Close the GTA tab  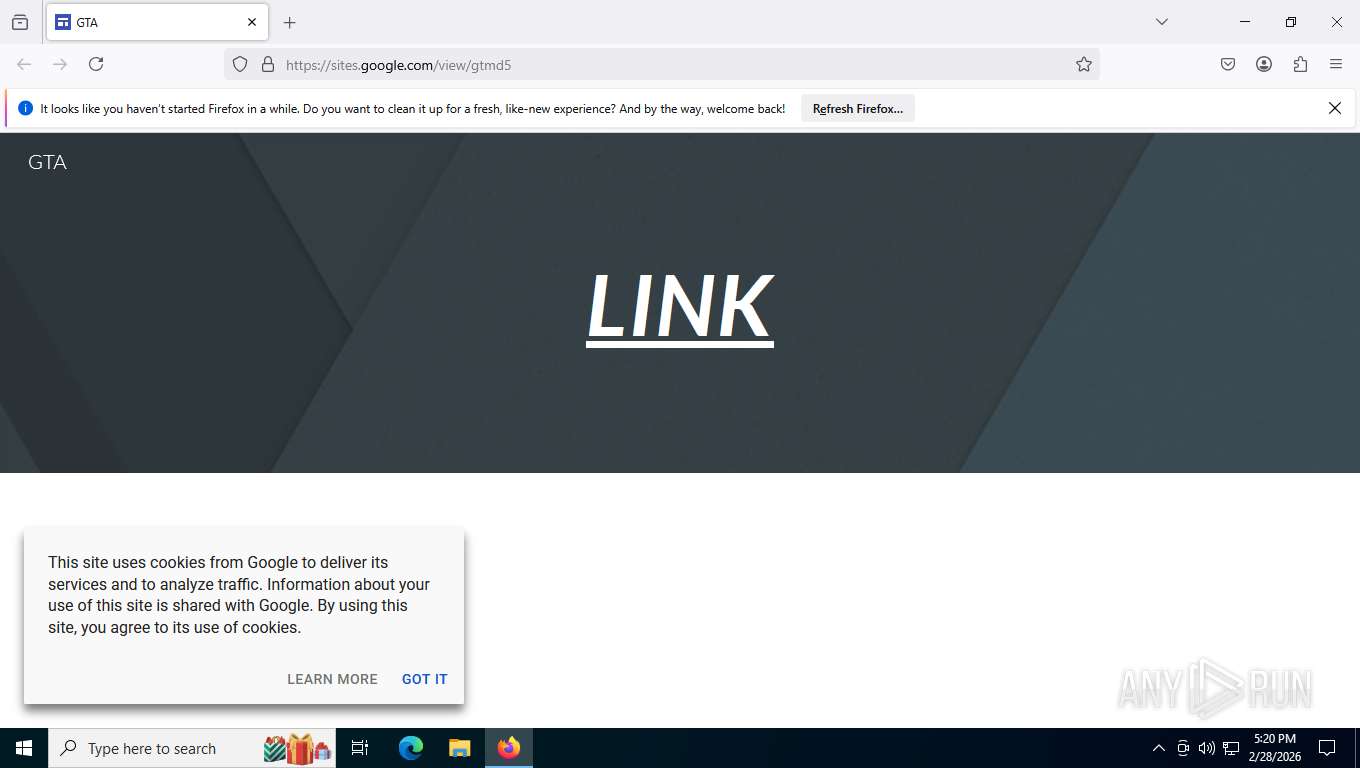coord(252,22)
